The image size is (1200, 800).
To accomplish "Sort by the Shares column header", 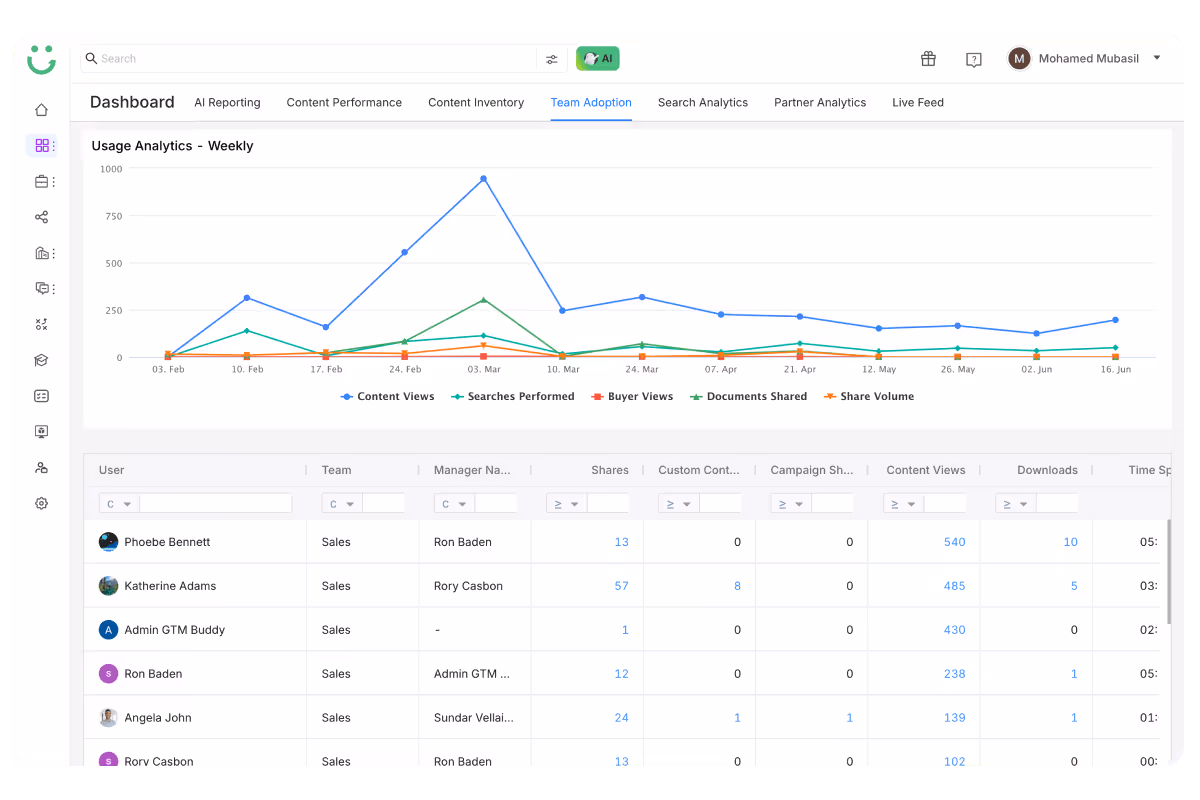I will [610, 470].
